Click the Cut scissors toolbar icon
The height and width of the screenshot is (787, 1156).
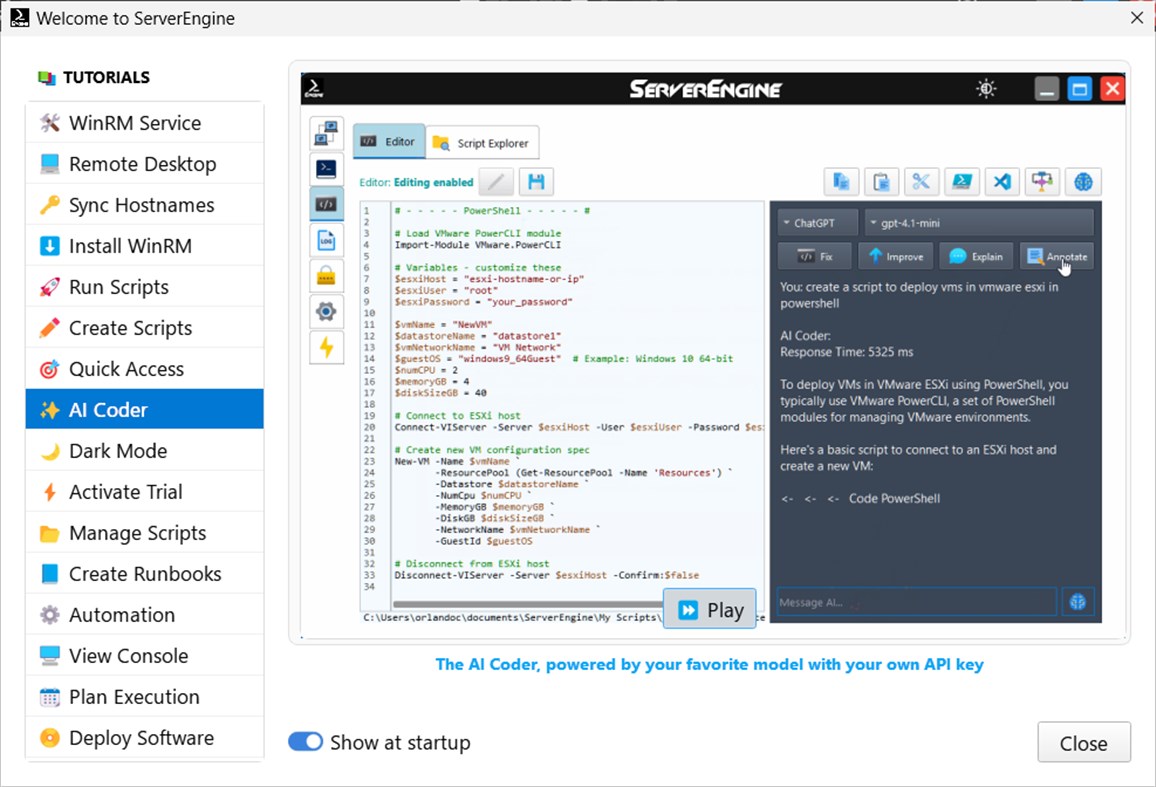tap(921, 181)
